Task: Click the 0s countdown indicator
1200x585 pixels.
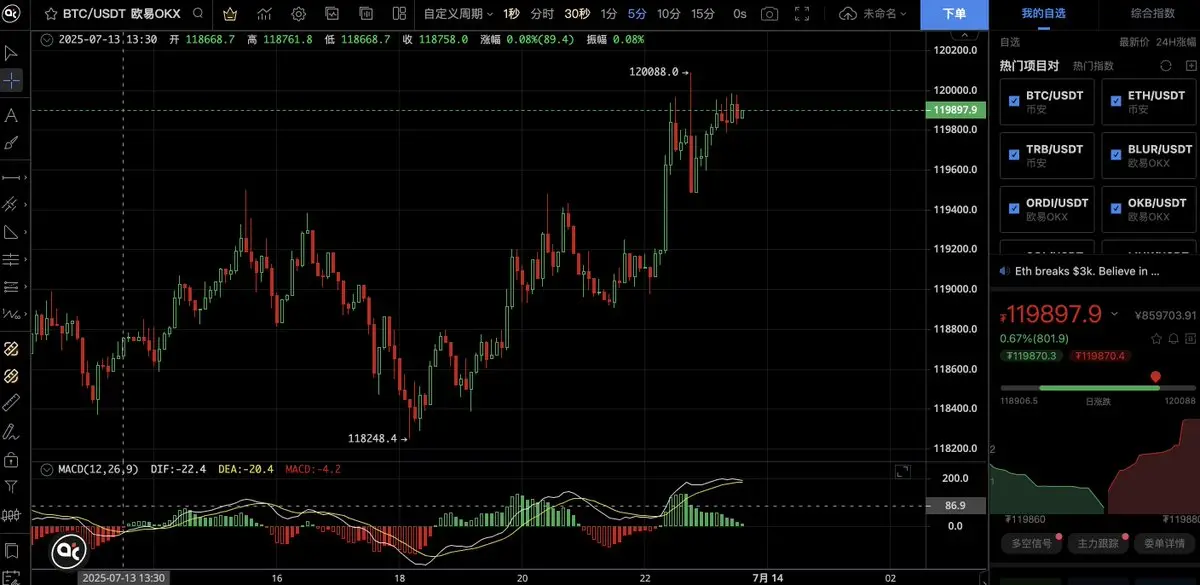Action: (x=740, y=14)
